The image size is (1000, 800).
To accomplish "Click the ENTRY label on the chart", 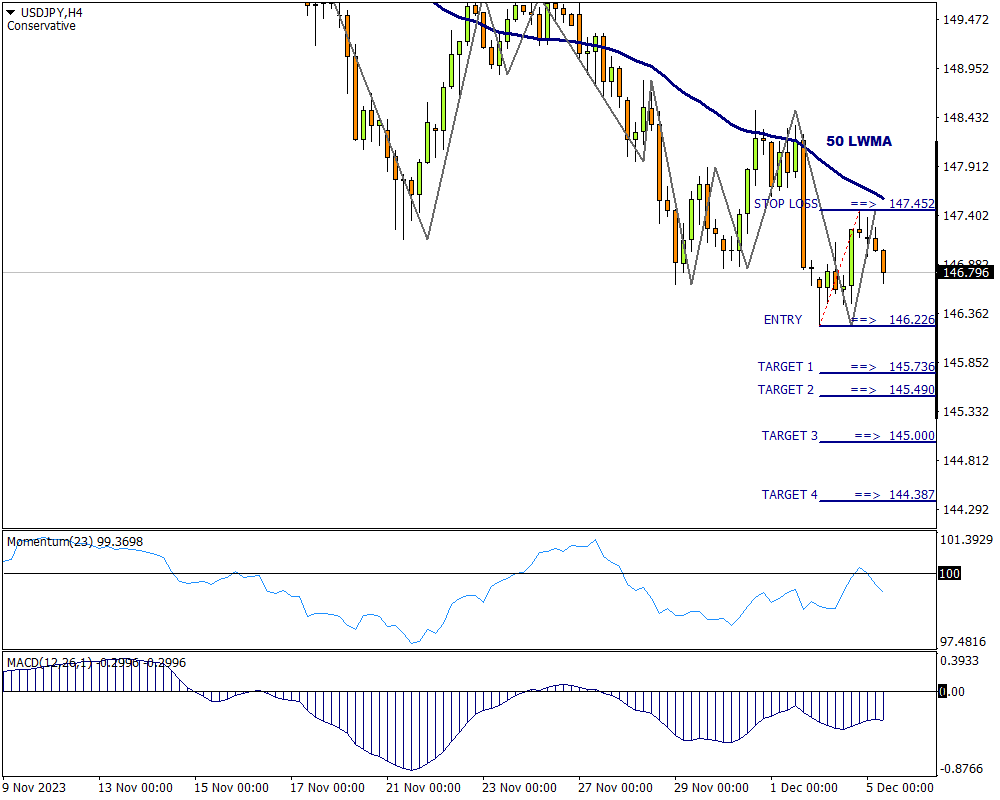I will [783, 320].
